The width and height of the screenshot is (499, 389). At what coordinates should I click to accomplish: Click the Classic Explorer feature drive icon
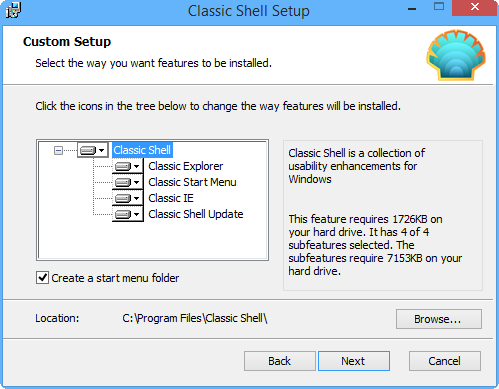click(x=123, y=166)
